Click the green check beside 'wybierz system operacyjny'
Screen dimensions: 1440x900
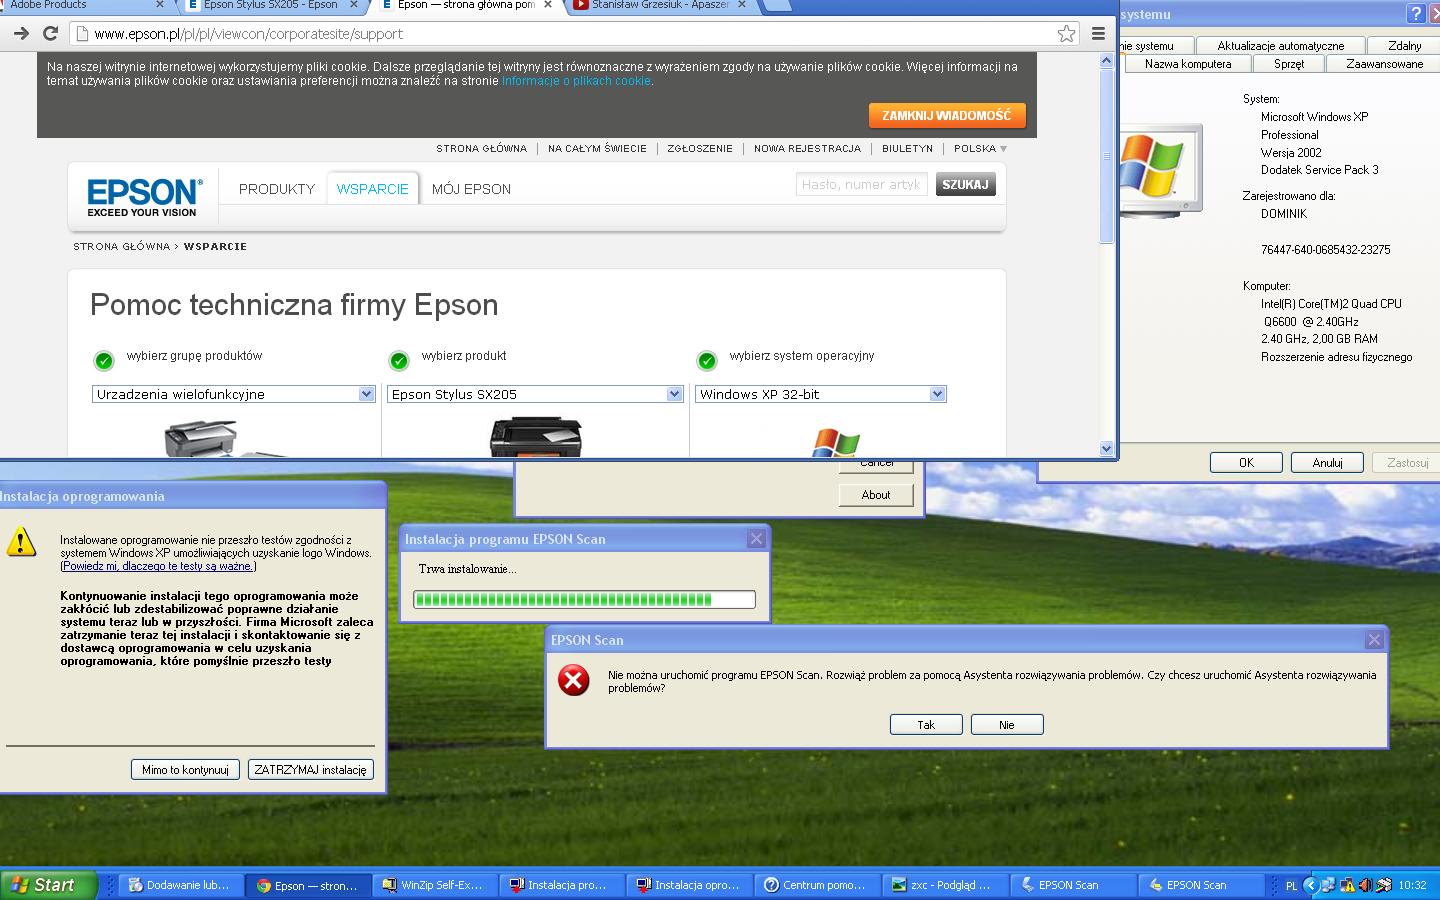(707, 361)
